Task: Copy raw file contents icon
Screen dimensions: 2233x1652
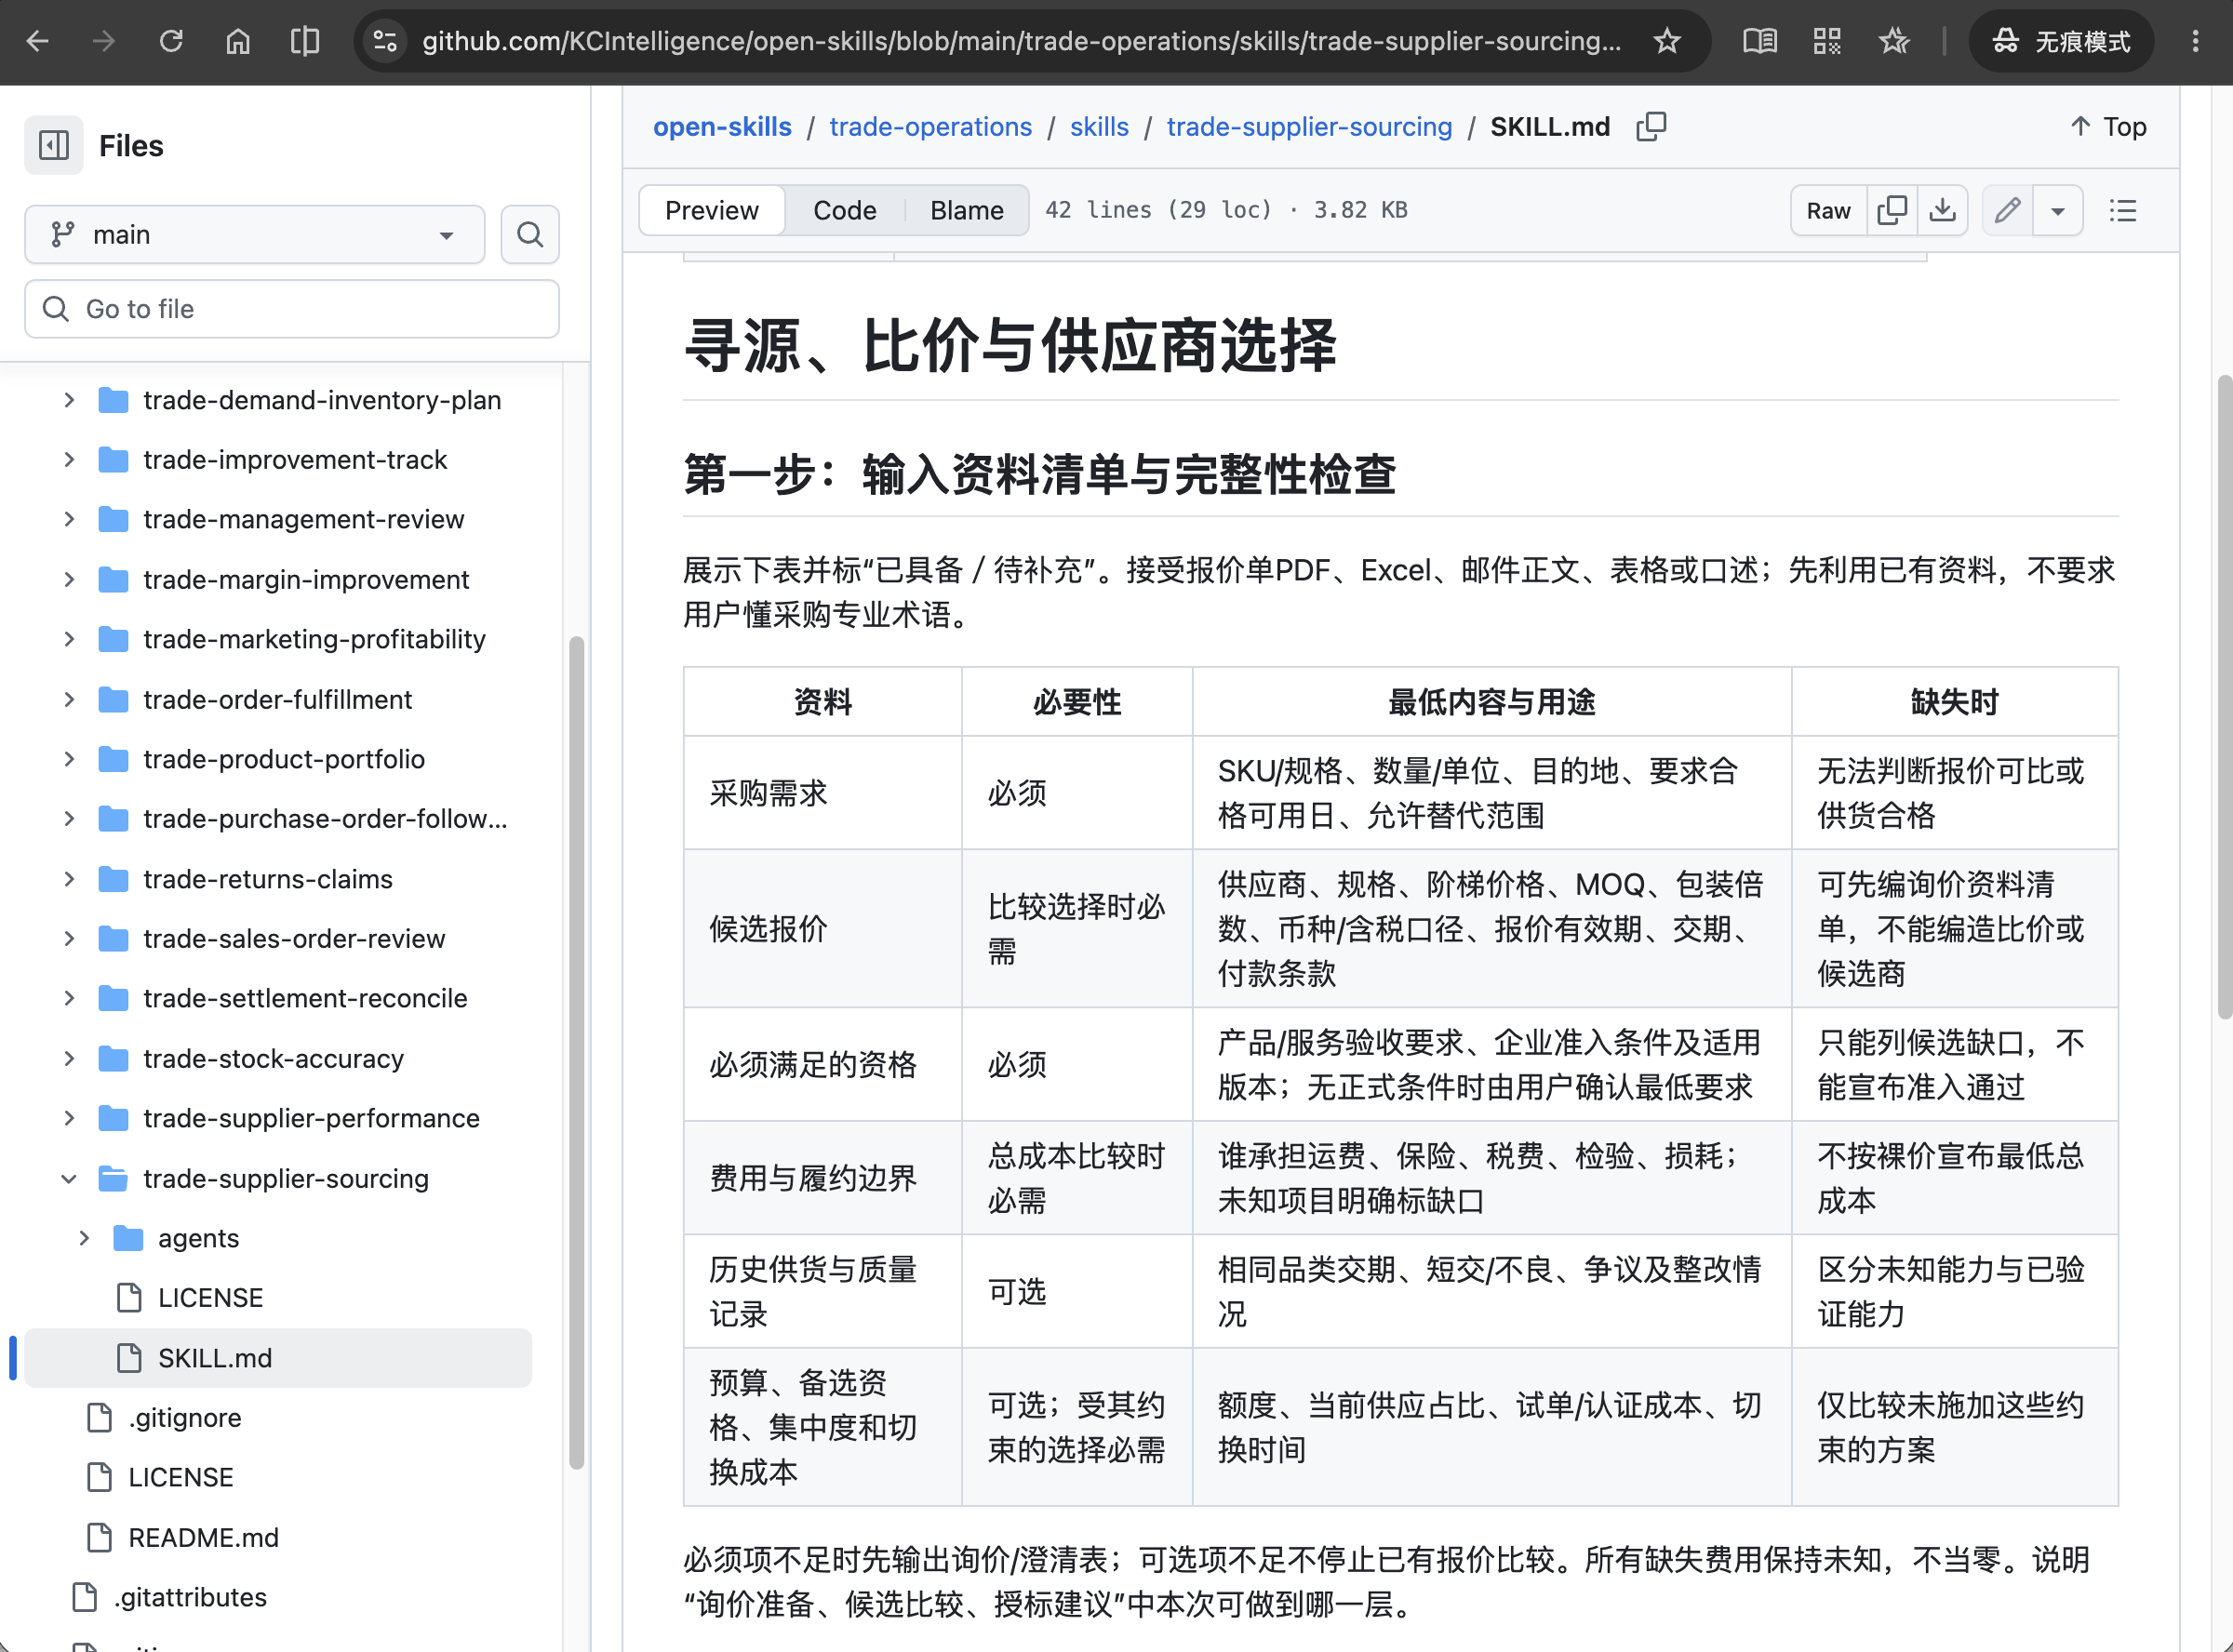Action: pyautogui.click(x=1892, y=211)
